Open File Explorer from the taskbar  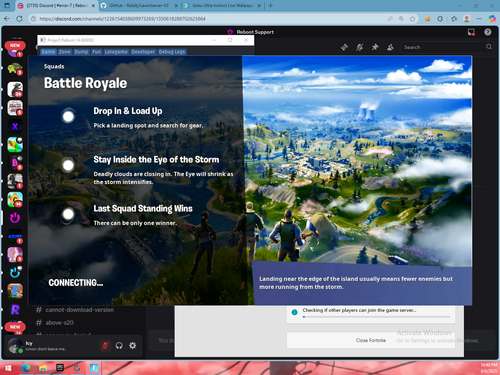[43, 368]
